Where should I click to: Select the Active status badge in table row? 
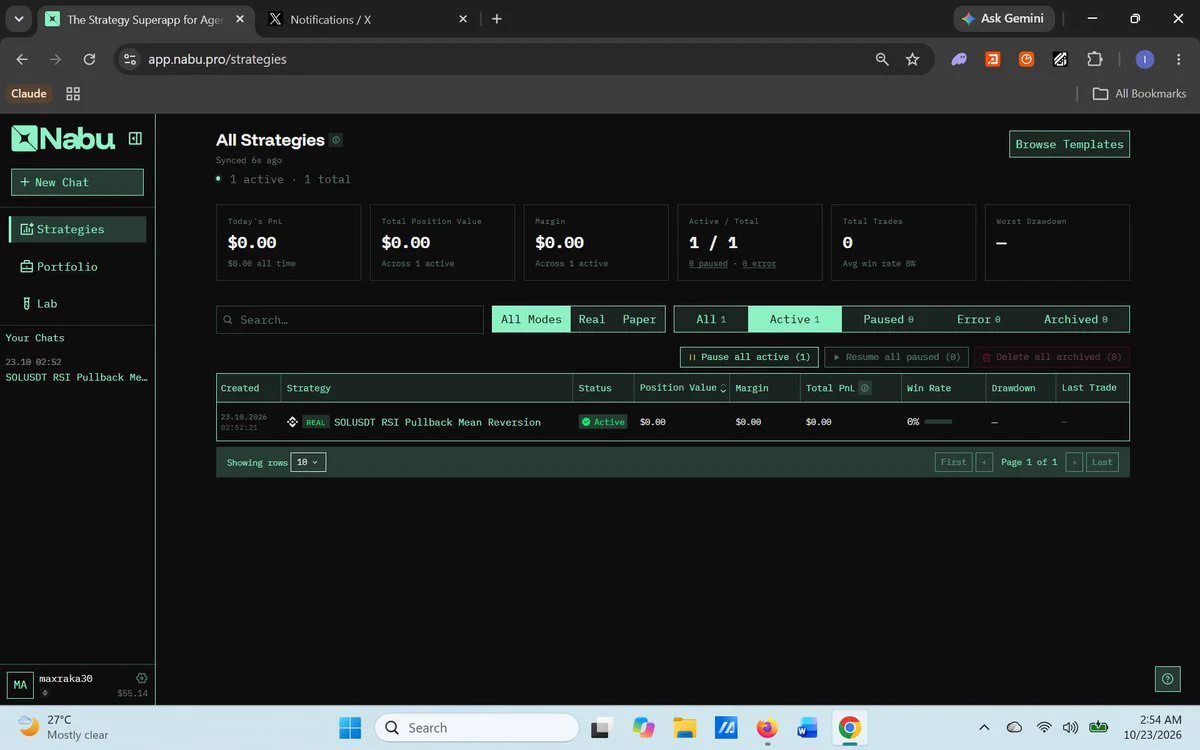point(603,422)
